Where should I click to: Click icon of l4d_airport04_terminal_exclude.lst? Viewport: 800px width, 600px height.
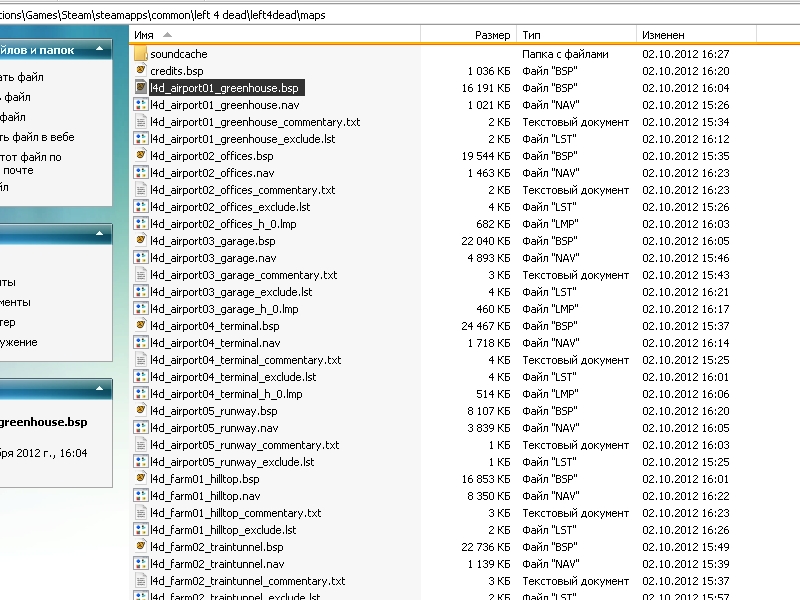coord(140,377)
